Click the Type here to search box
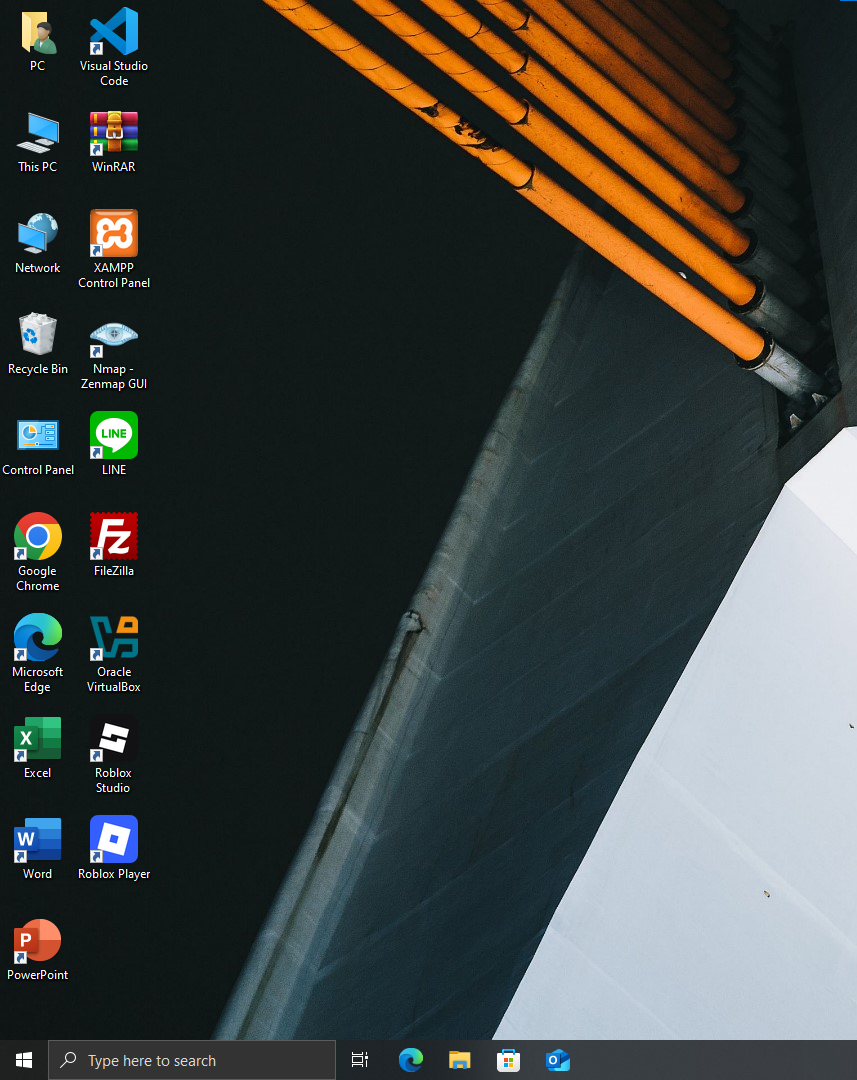The width and height of the screenshot is (857, 1080). pyautogui.click(x=192, y=1060)
